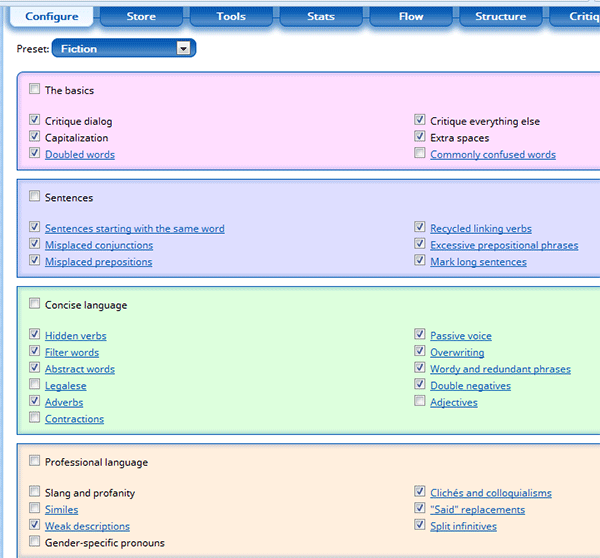Switch to the Store tab
Screen dimensions: 600x558
coord(141,16)
